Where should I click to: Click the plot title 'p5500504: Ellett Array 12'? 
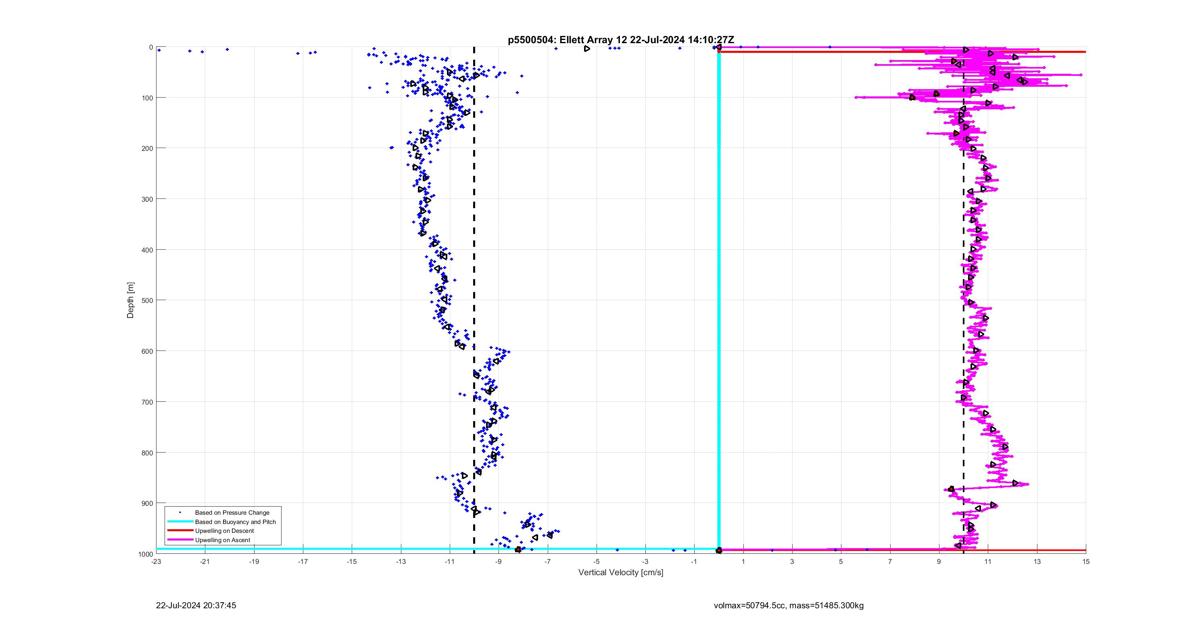(x=570, y=39)
